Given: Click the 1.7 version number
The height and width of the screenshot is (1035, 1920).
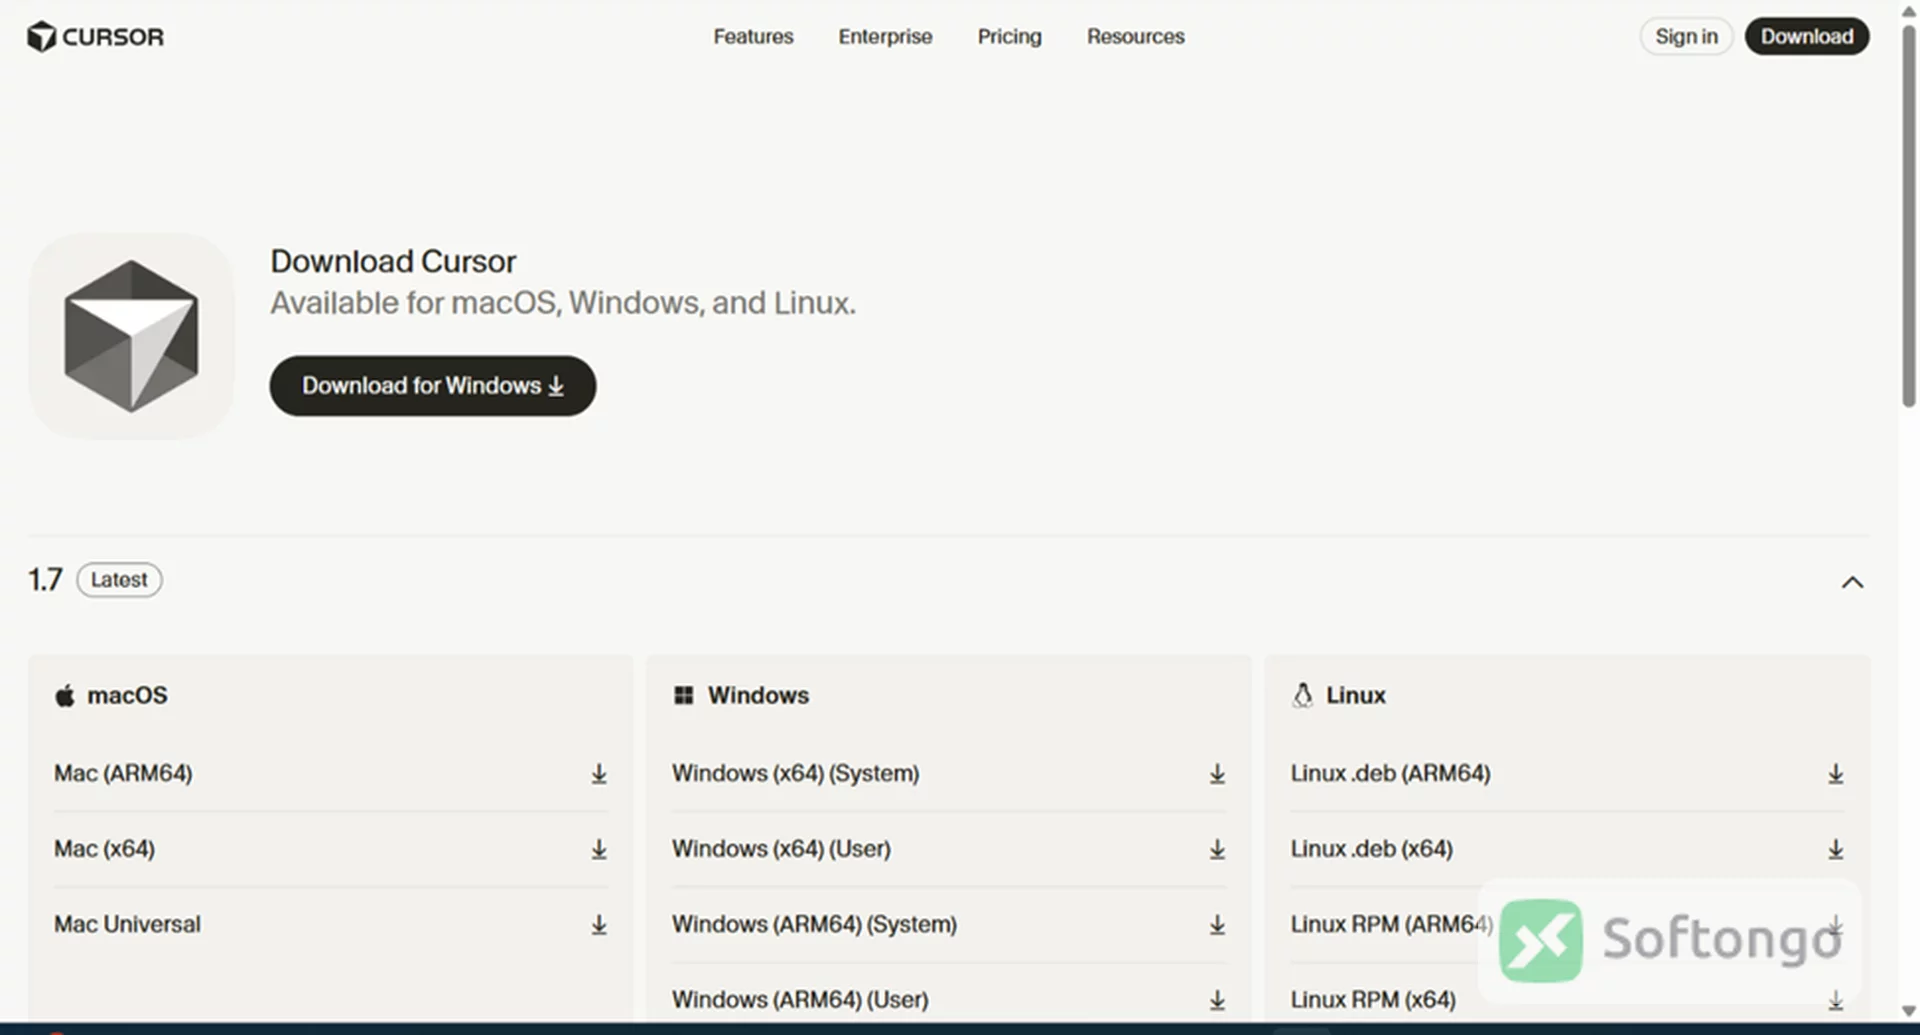Looking at the screenshot, I should 45,580.
